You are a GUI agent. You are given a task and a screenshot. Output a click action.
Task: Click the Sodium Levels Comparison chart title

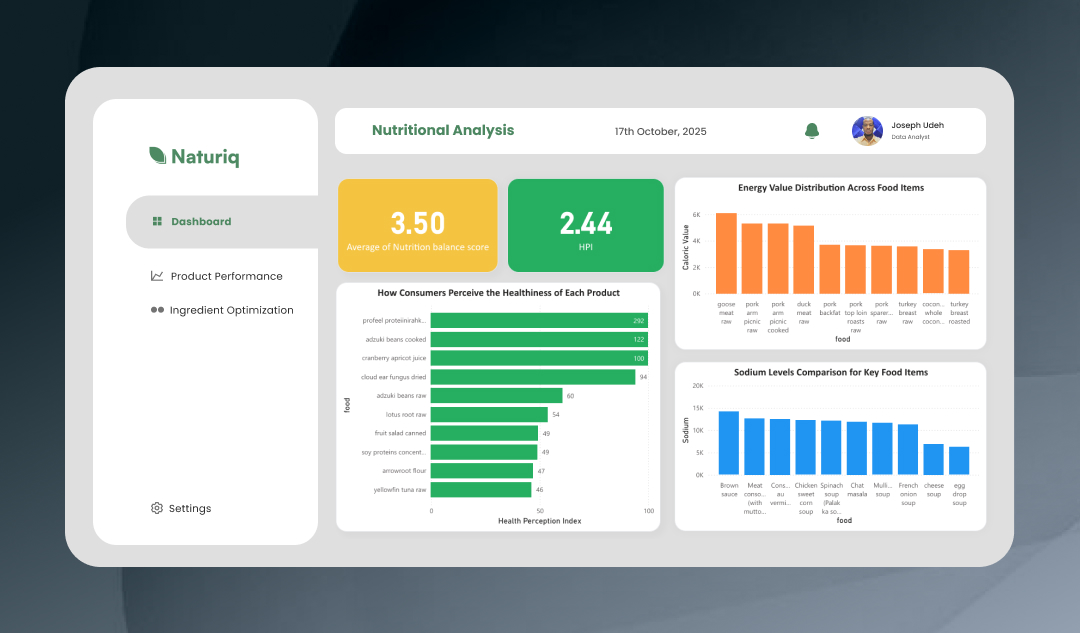pyautogui.click(x=831, y=372)
